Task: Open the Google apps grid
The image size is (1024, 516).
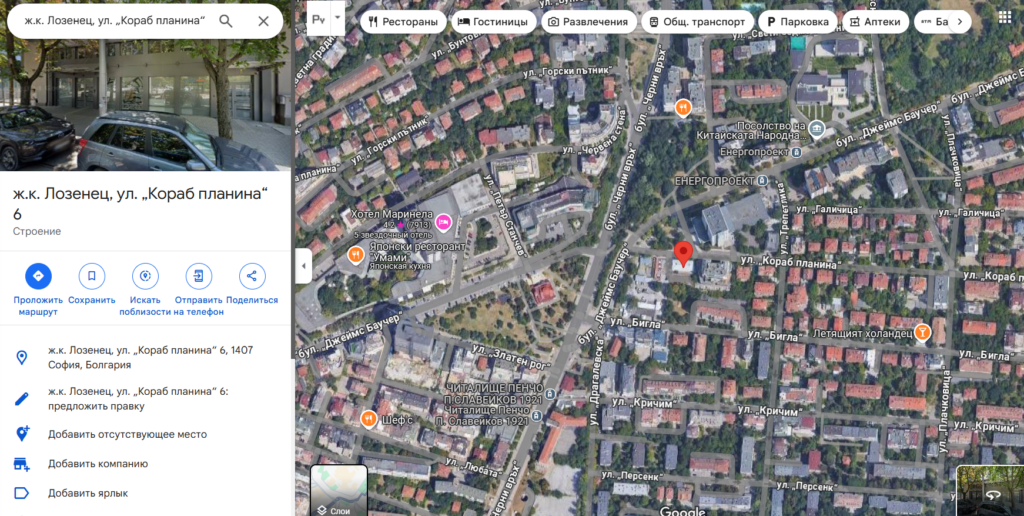Action: click(x=1005, y=21)
